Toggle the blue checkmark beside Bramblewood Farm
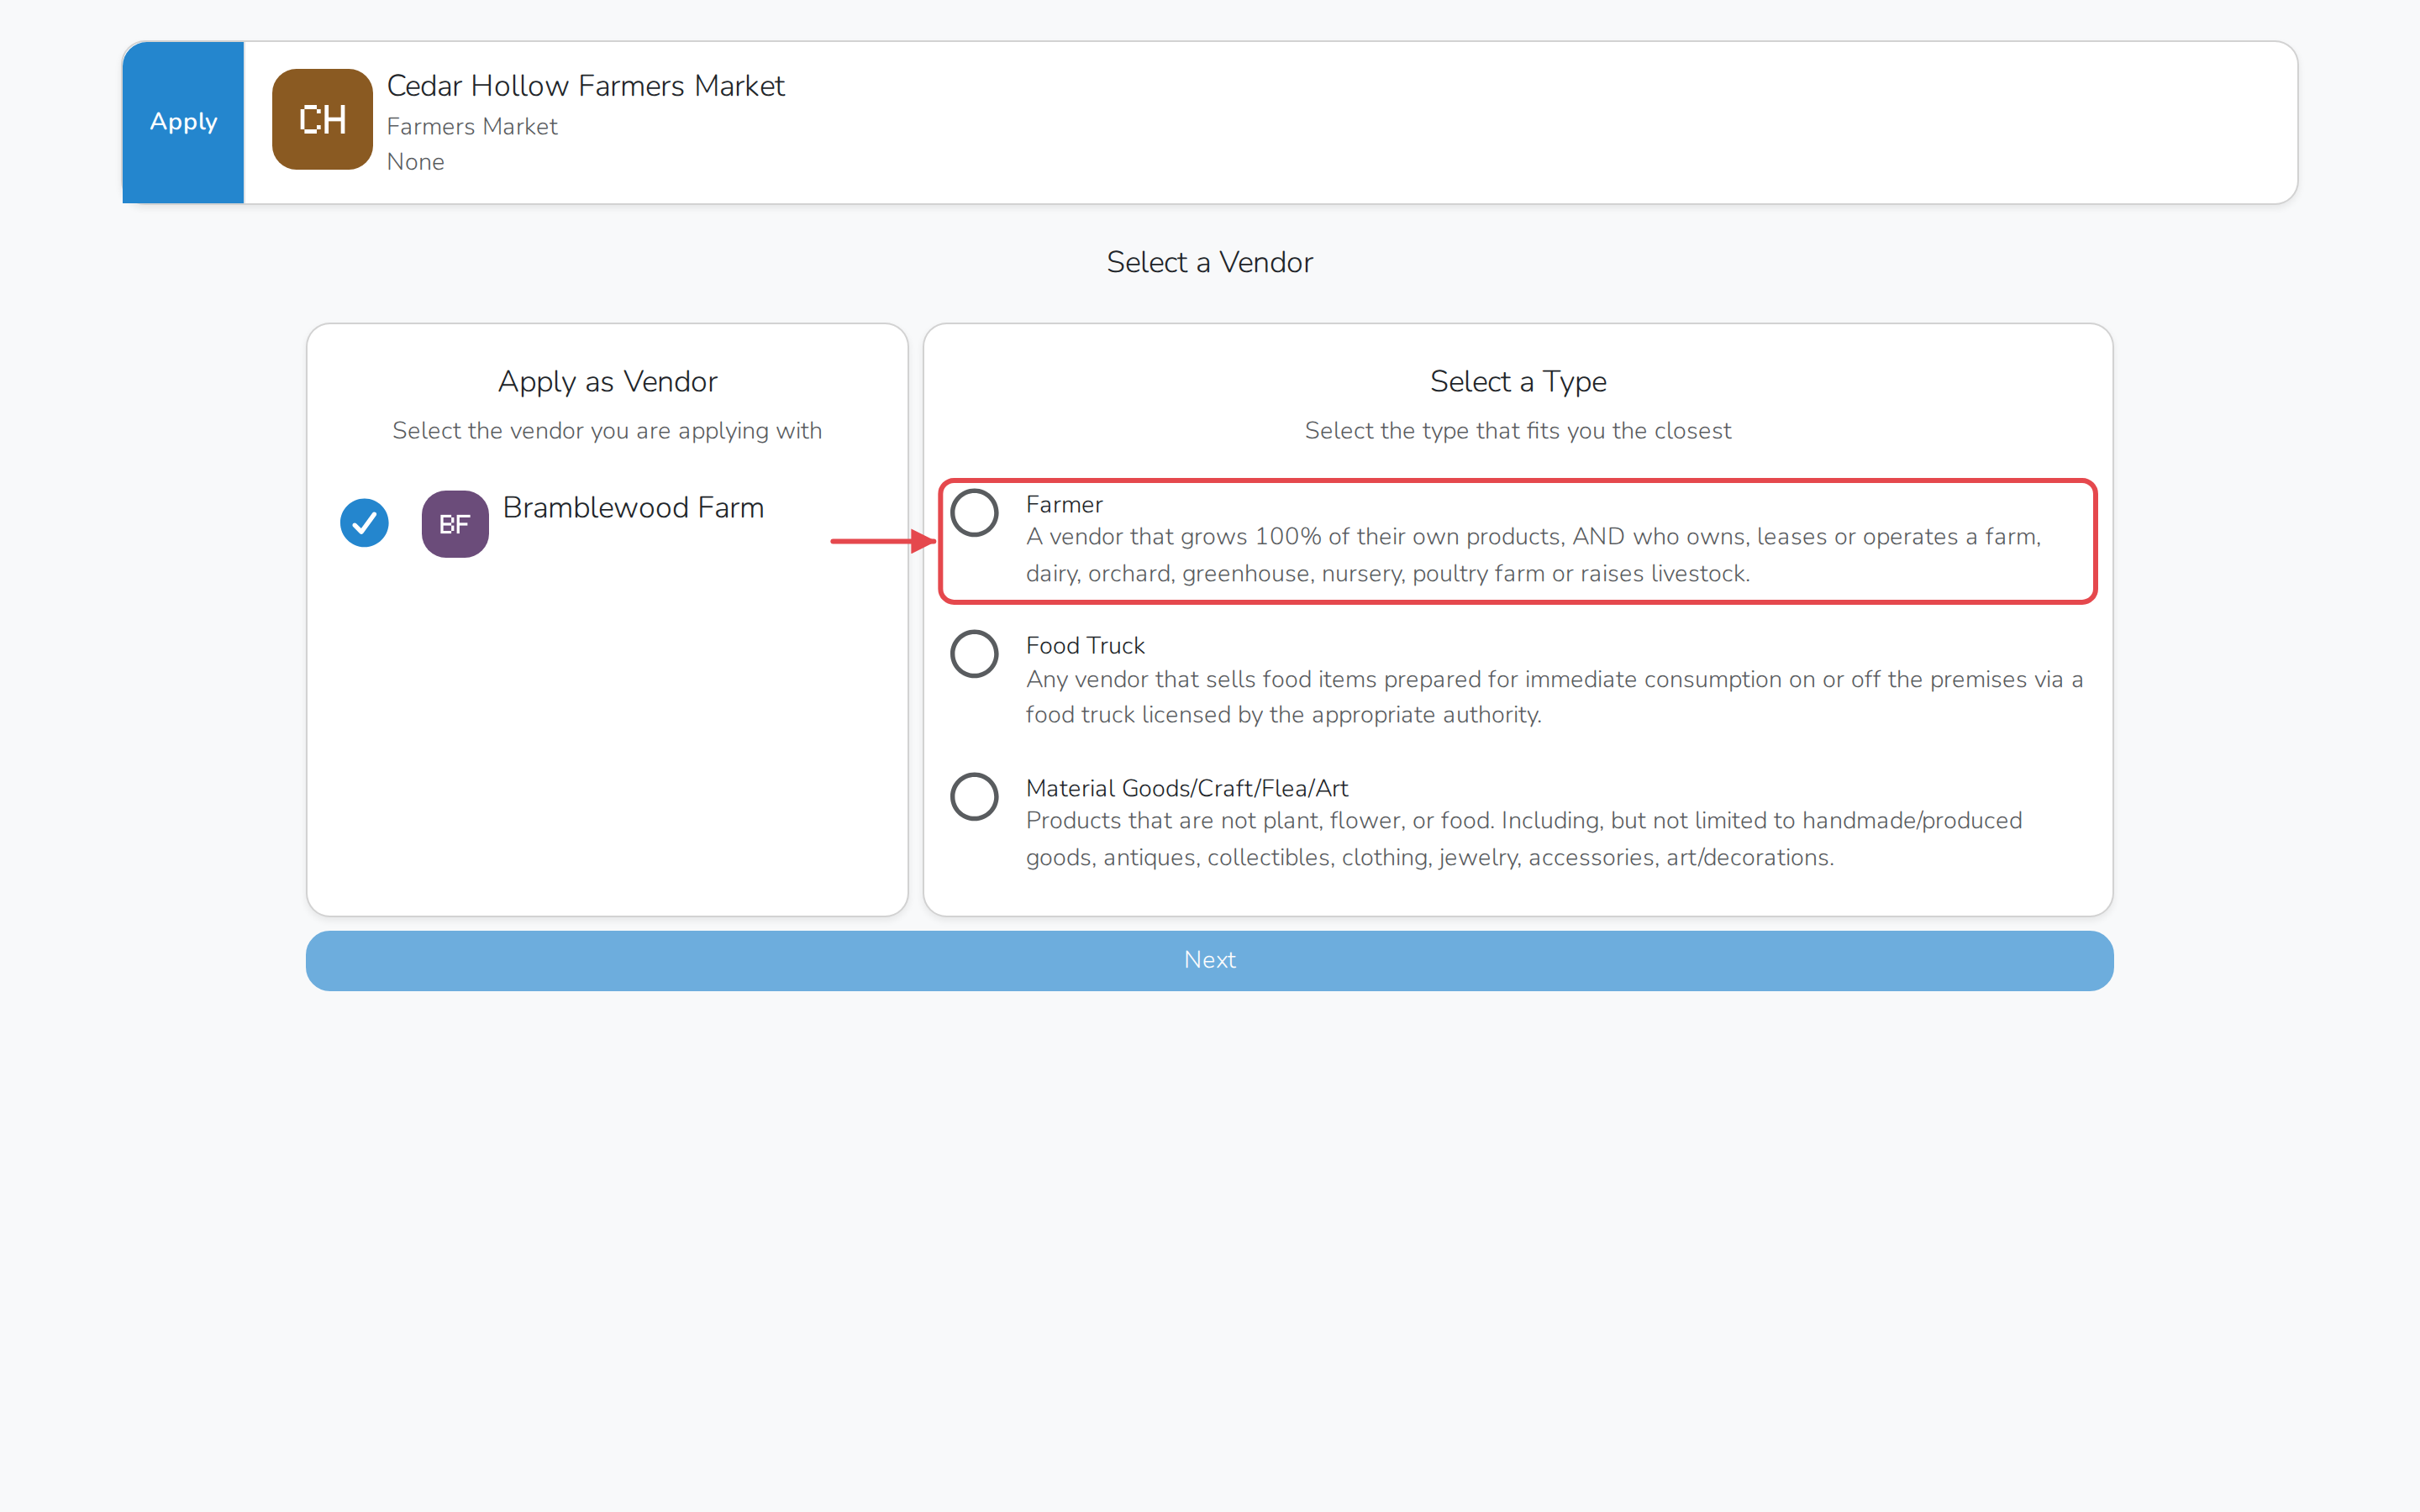This screenshot has width=2420, height=1512. (x=364, y=523)
